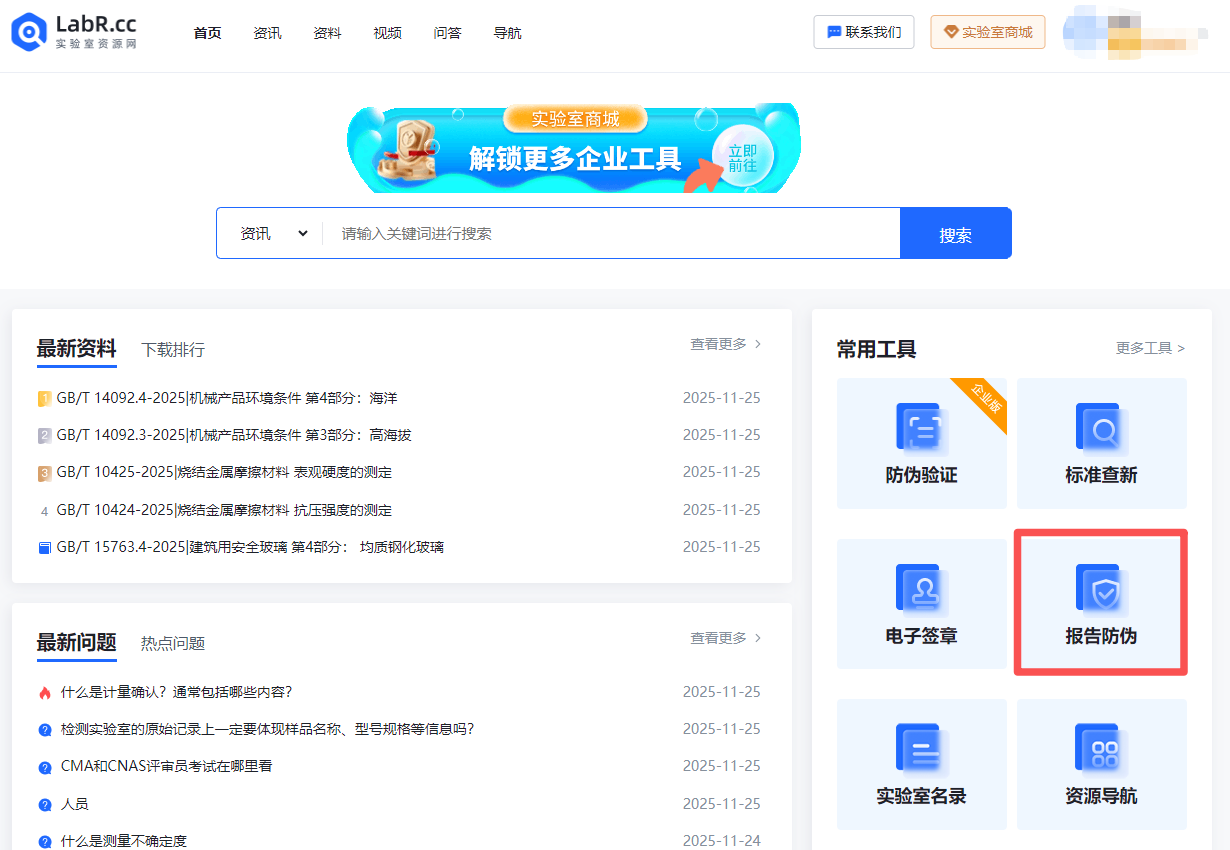1230x850 pixels.
Task: Open the 问答 navigation menu item
Action: [447, 33]
